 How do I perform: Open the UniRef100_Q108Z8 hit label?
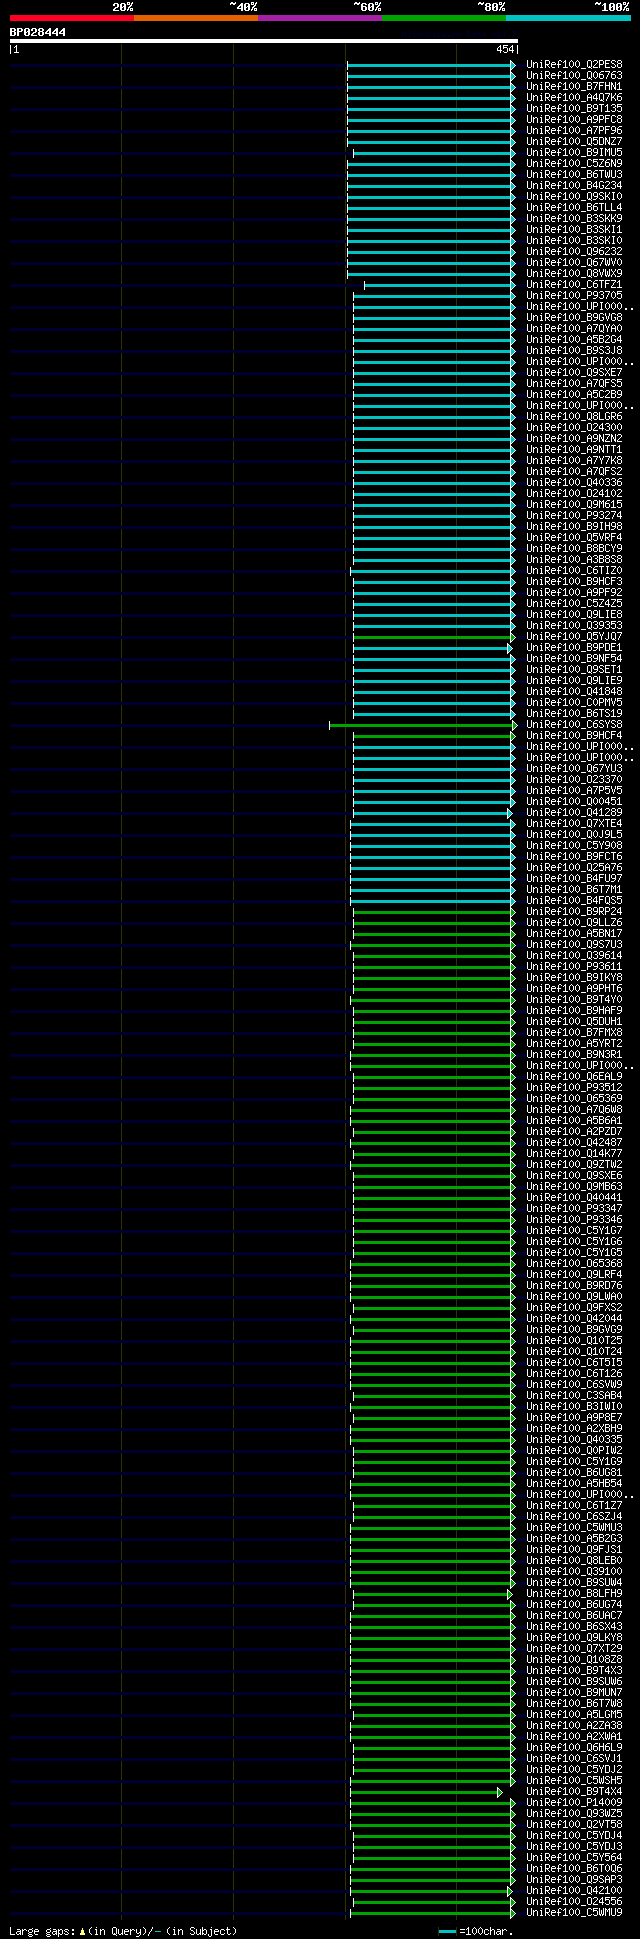(x=574, y=1660)
